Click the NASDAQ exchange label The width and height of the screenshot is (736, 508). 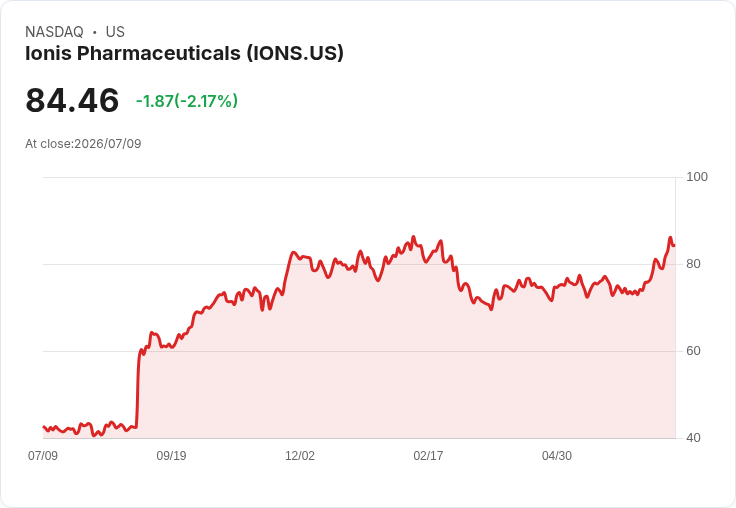[54, 32]
